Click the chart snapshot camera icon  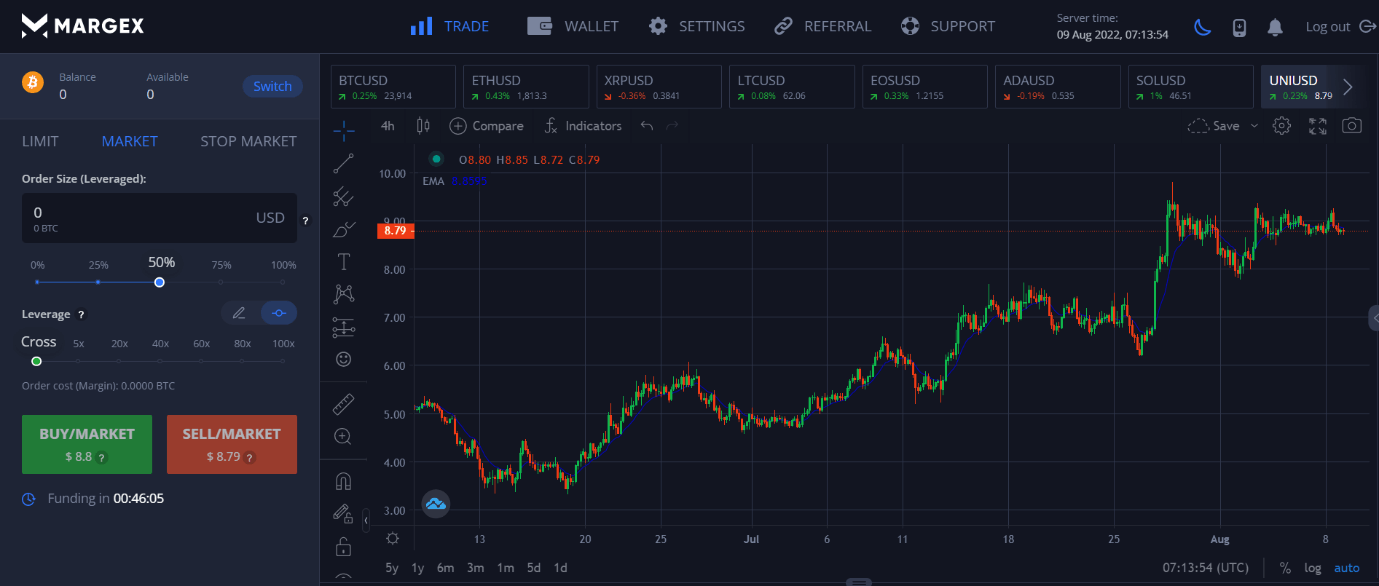click(1351, 126)
